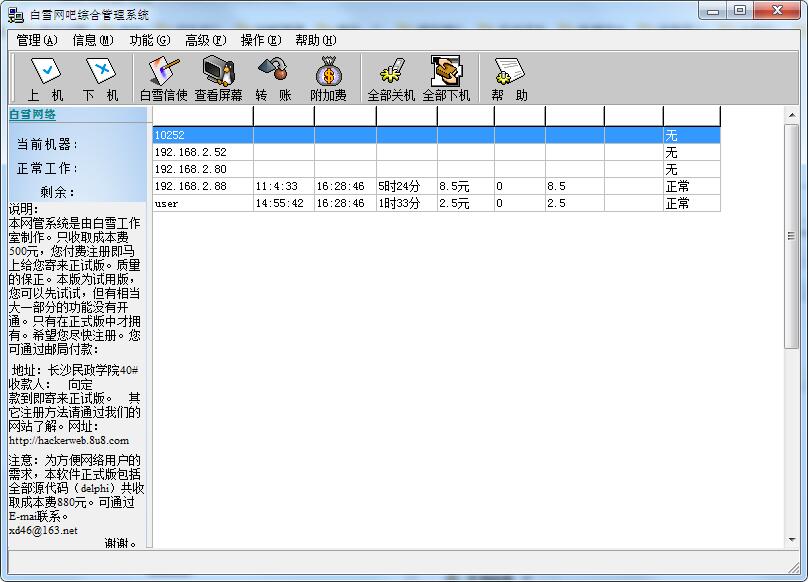Open the 信息(M) menu
This screenshot has width=808, height=582.
92,40
